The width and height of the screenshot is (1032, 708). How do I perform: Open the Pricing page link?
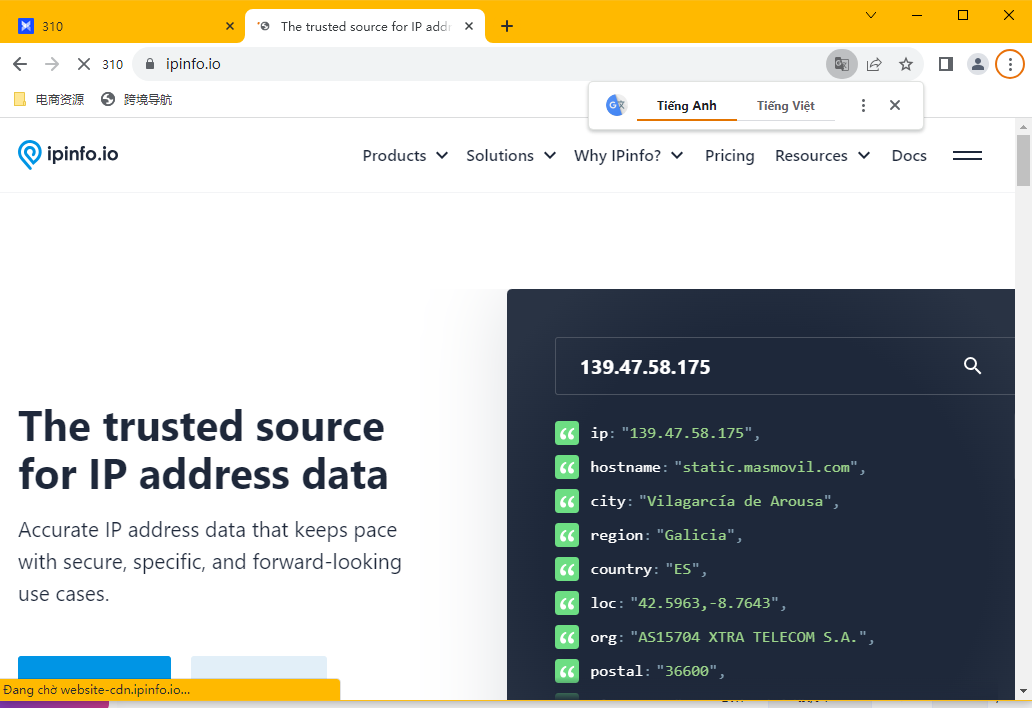[x=729, y=155]
